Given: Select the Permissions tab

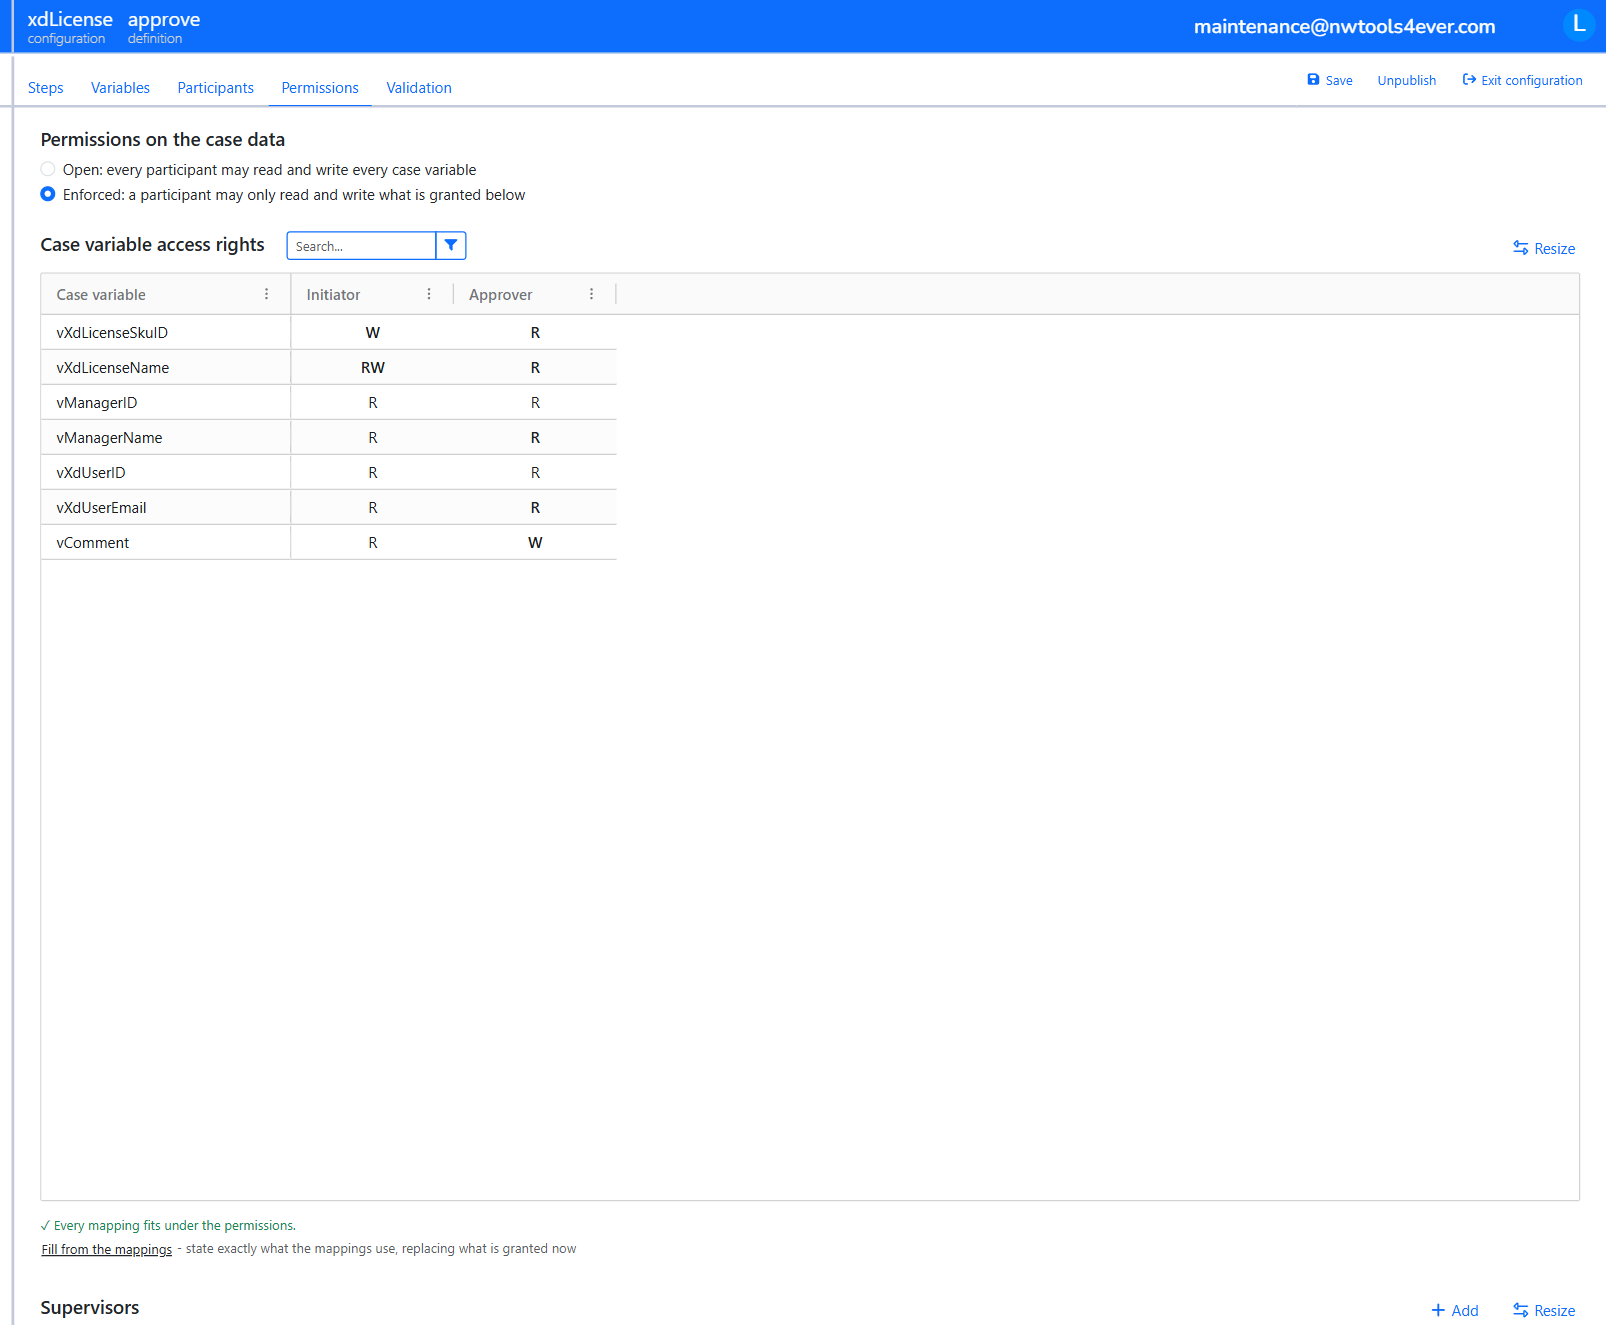Looking at the screenshot, I should tap(320, 88).
